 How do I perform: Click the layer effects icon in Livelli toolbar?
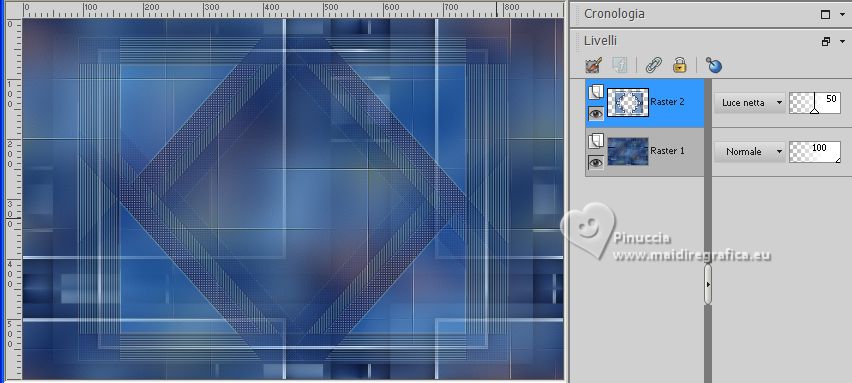point(619,66)
